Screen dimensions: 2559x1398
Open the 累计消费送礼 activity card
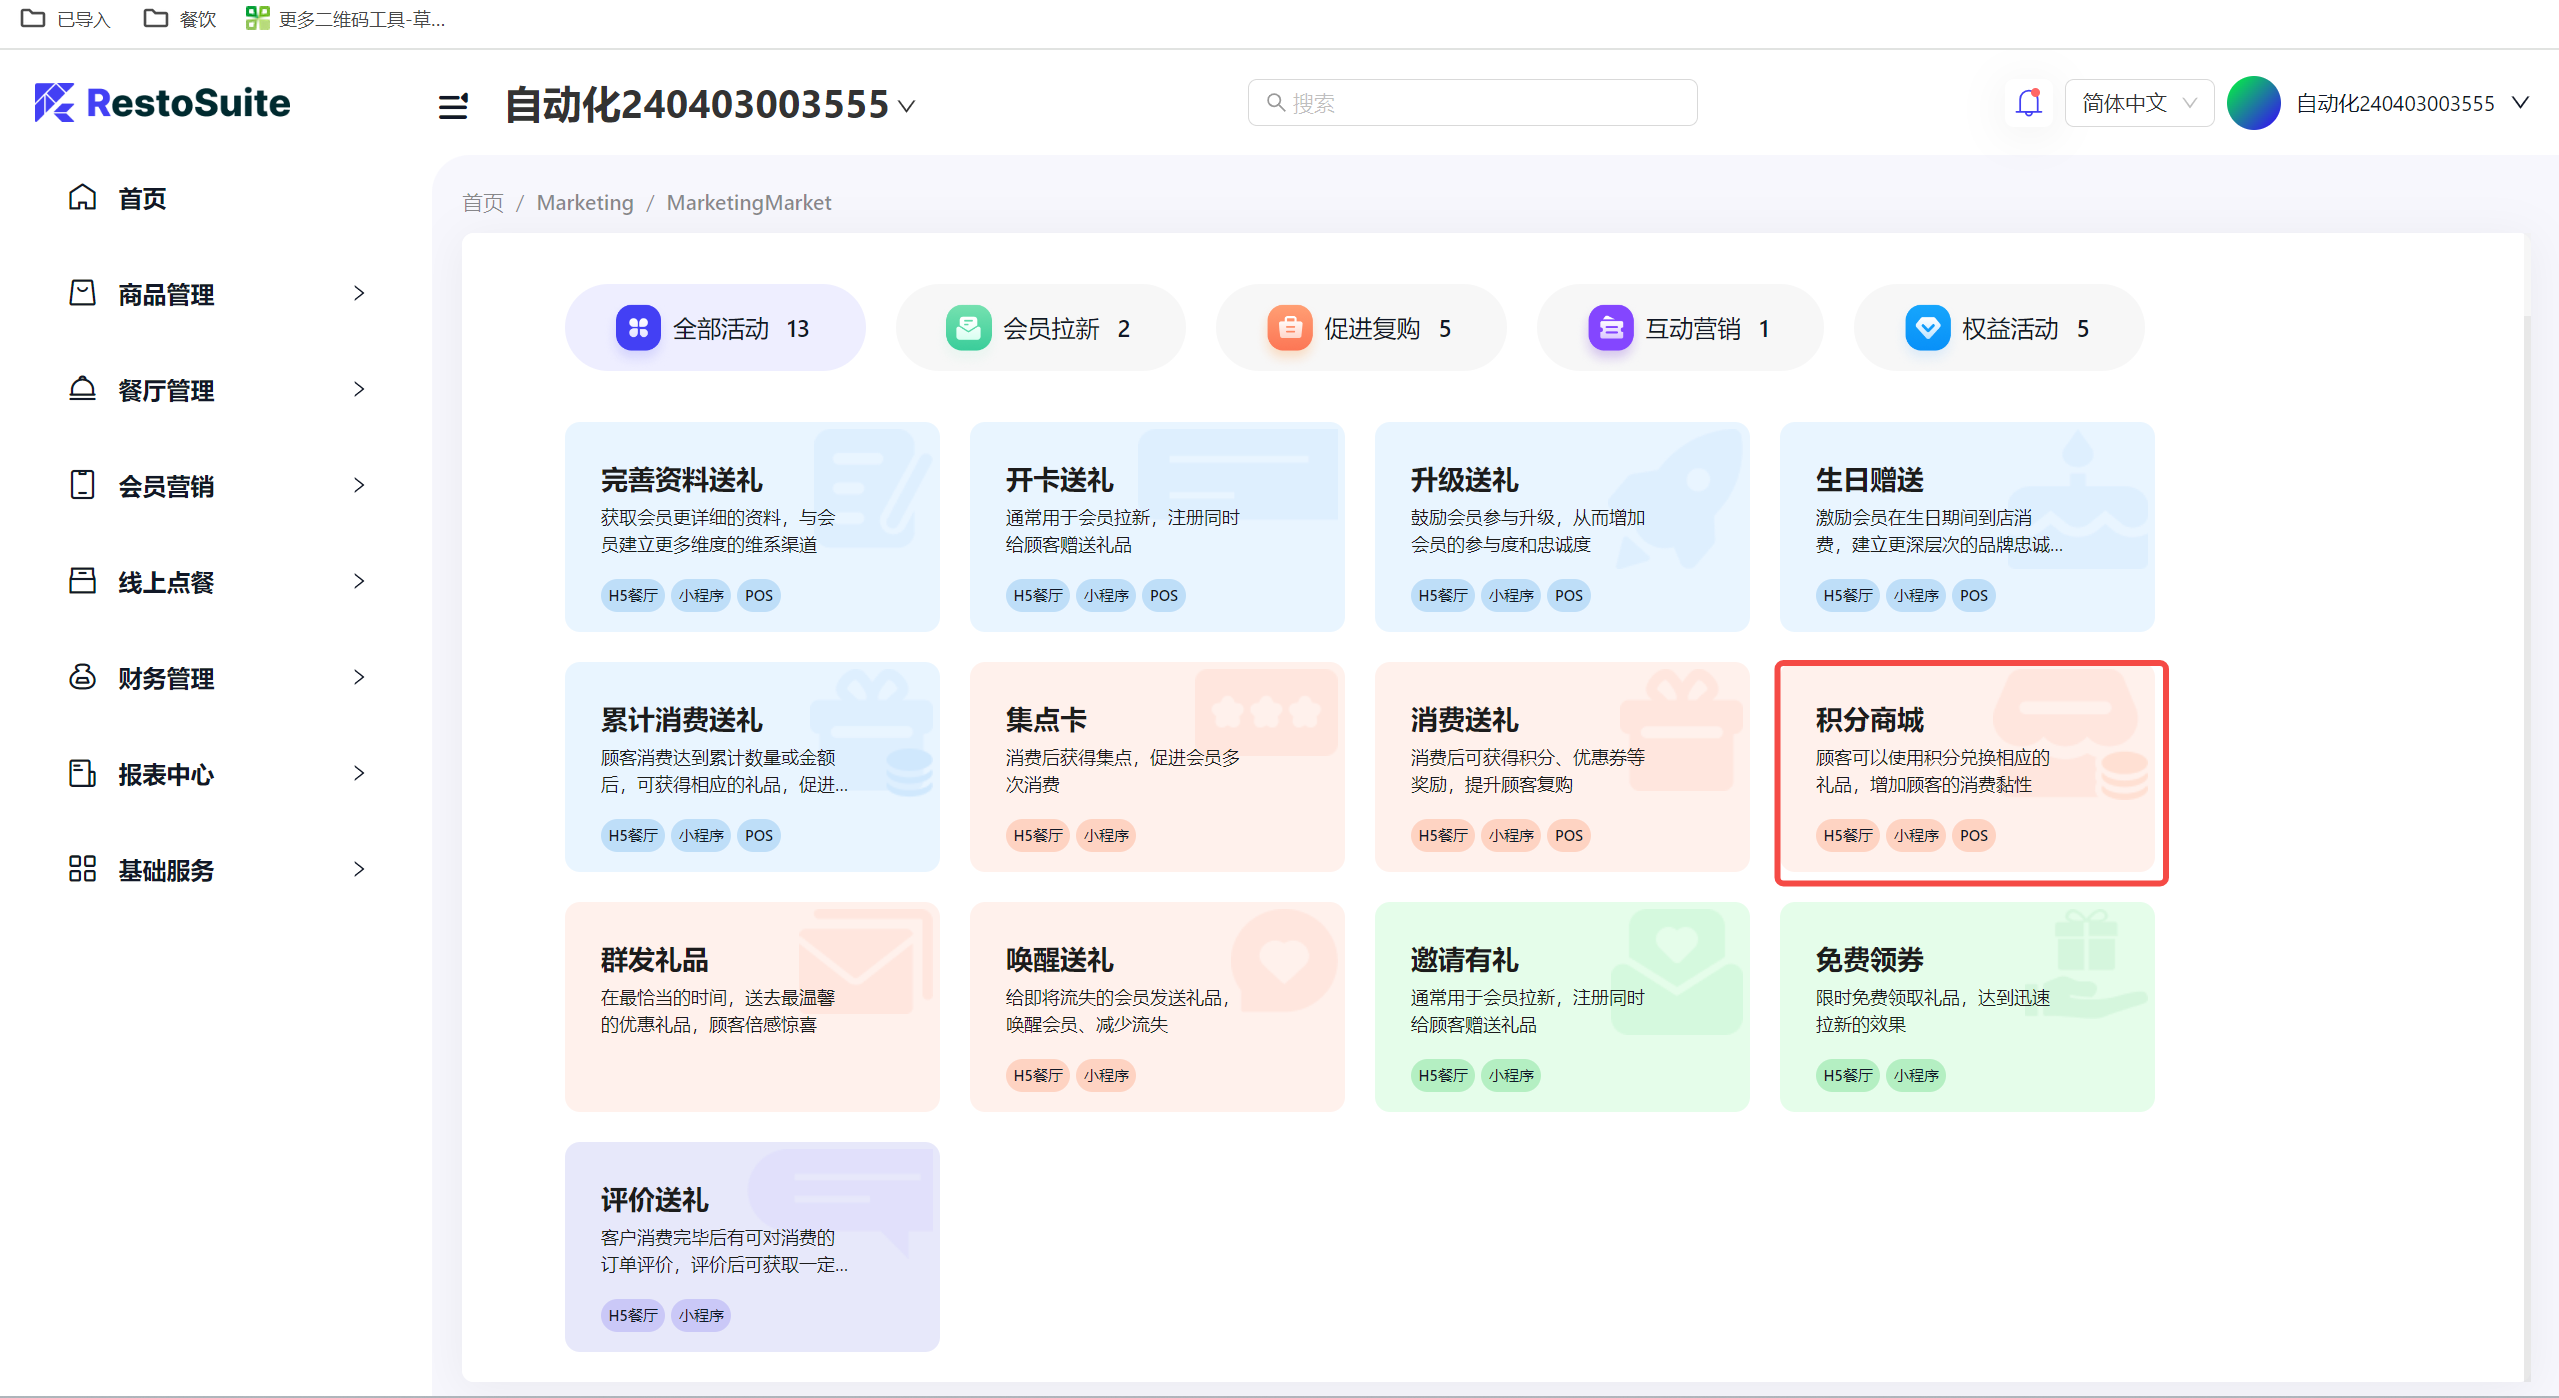pyautogui.click(x=752, y=767)
